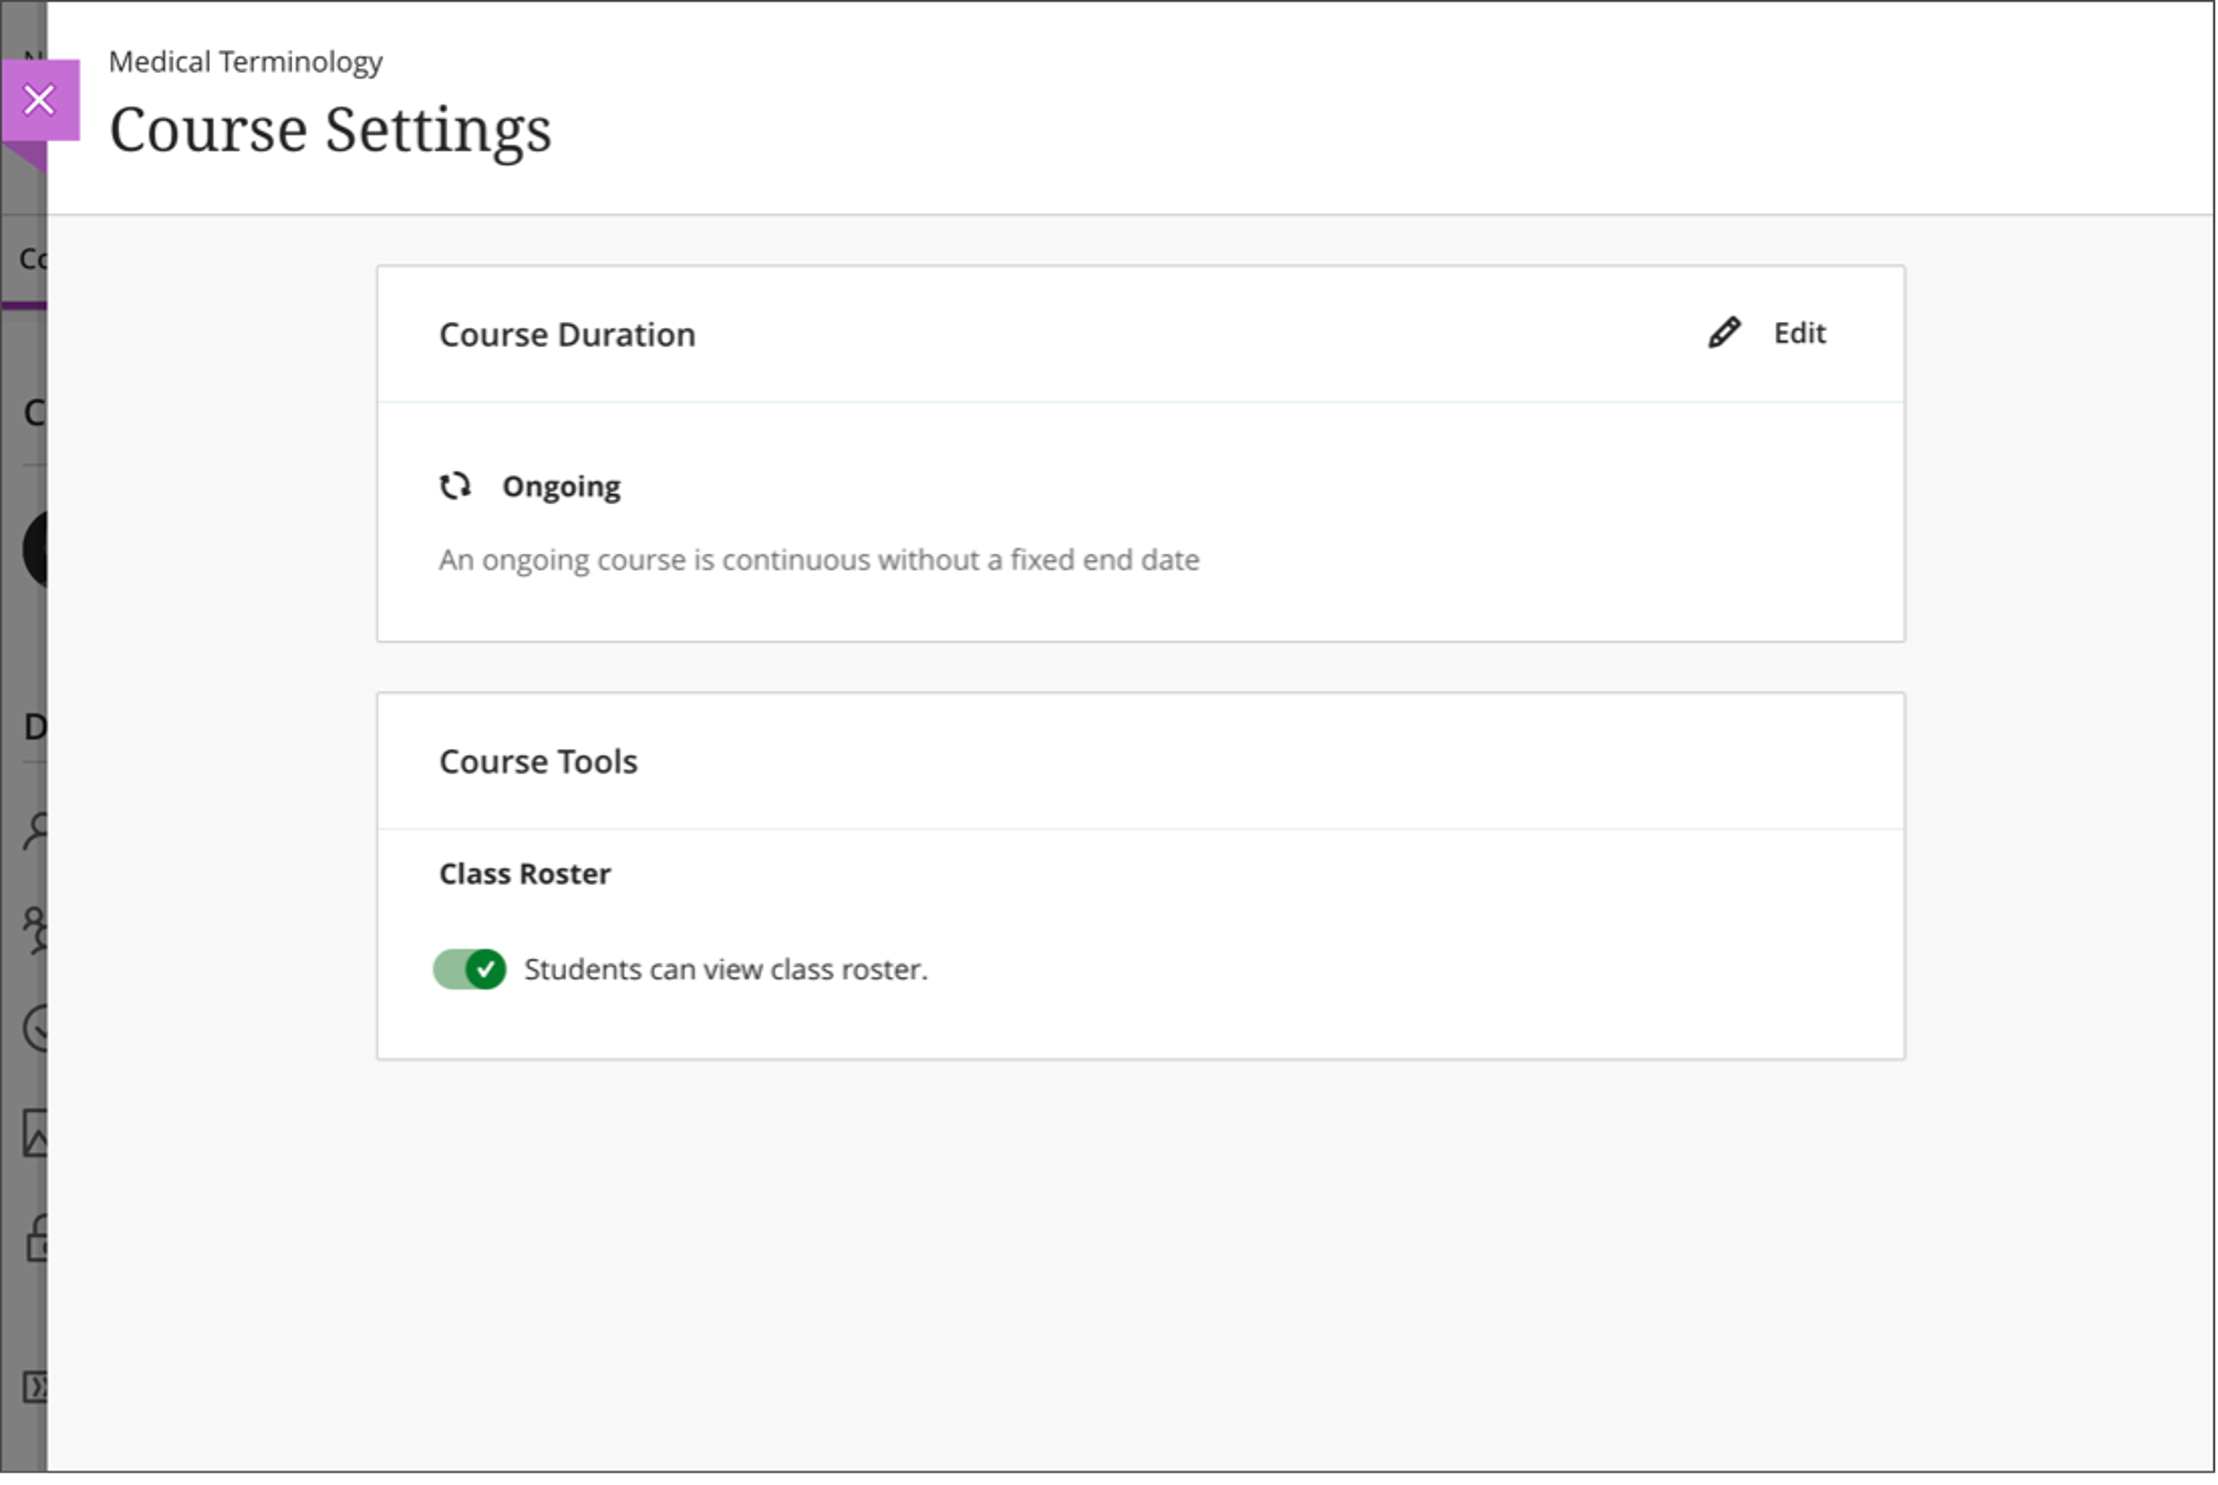
Task: Click the Ongoing circular arrows icon
Action: (455, 486)
